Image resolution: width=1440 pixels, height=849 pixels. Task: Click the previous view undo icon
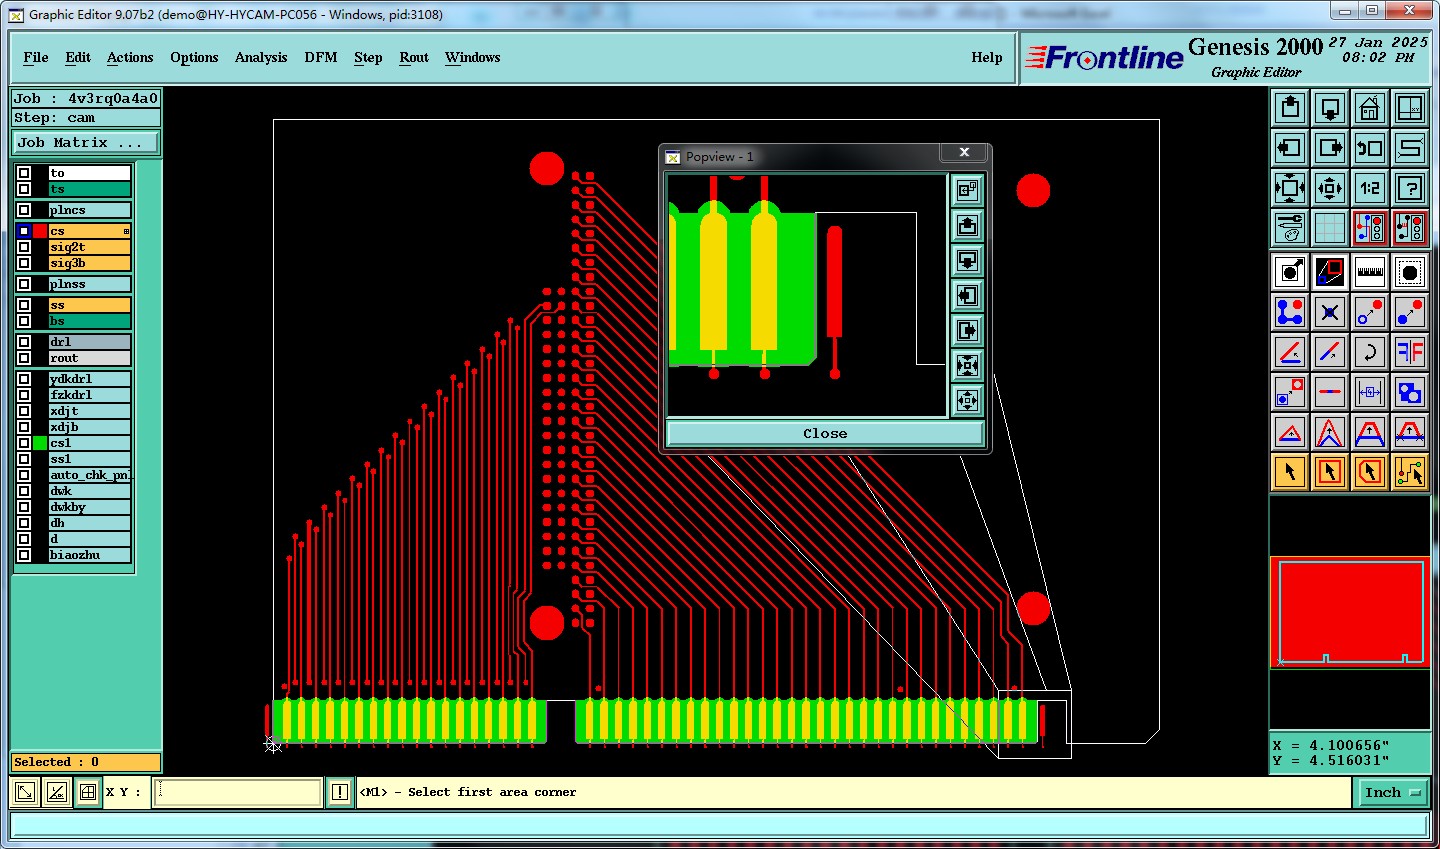point(1370,148)
